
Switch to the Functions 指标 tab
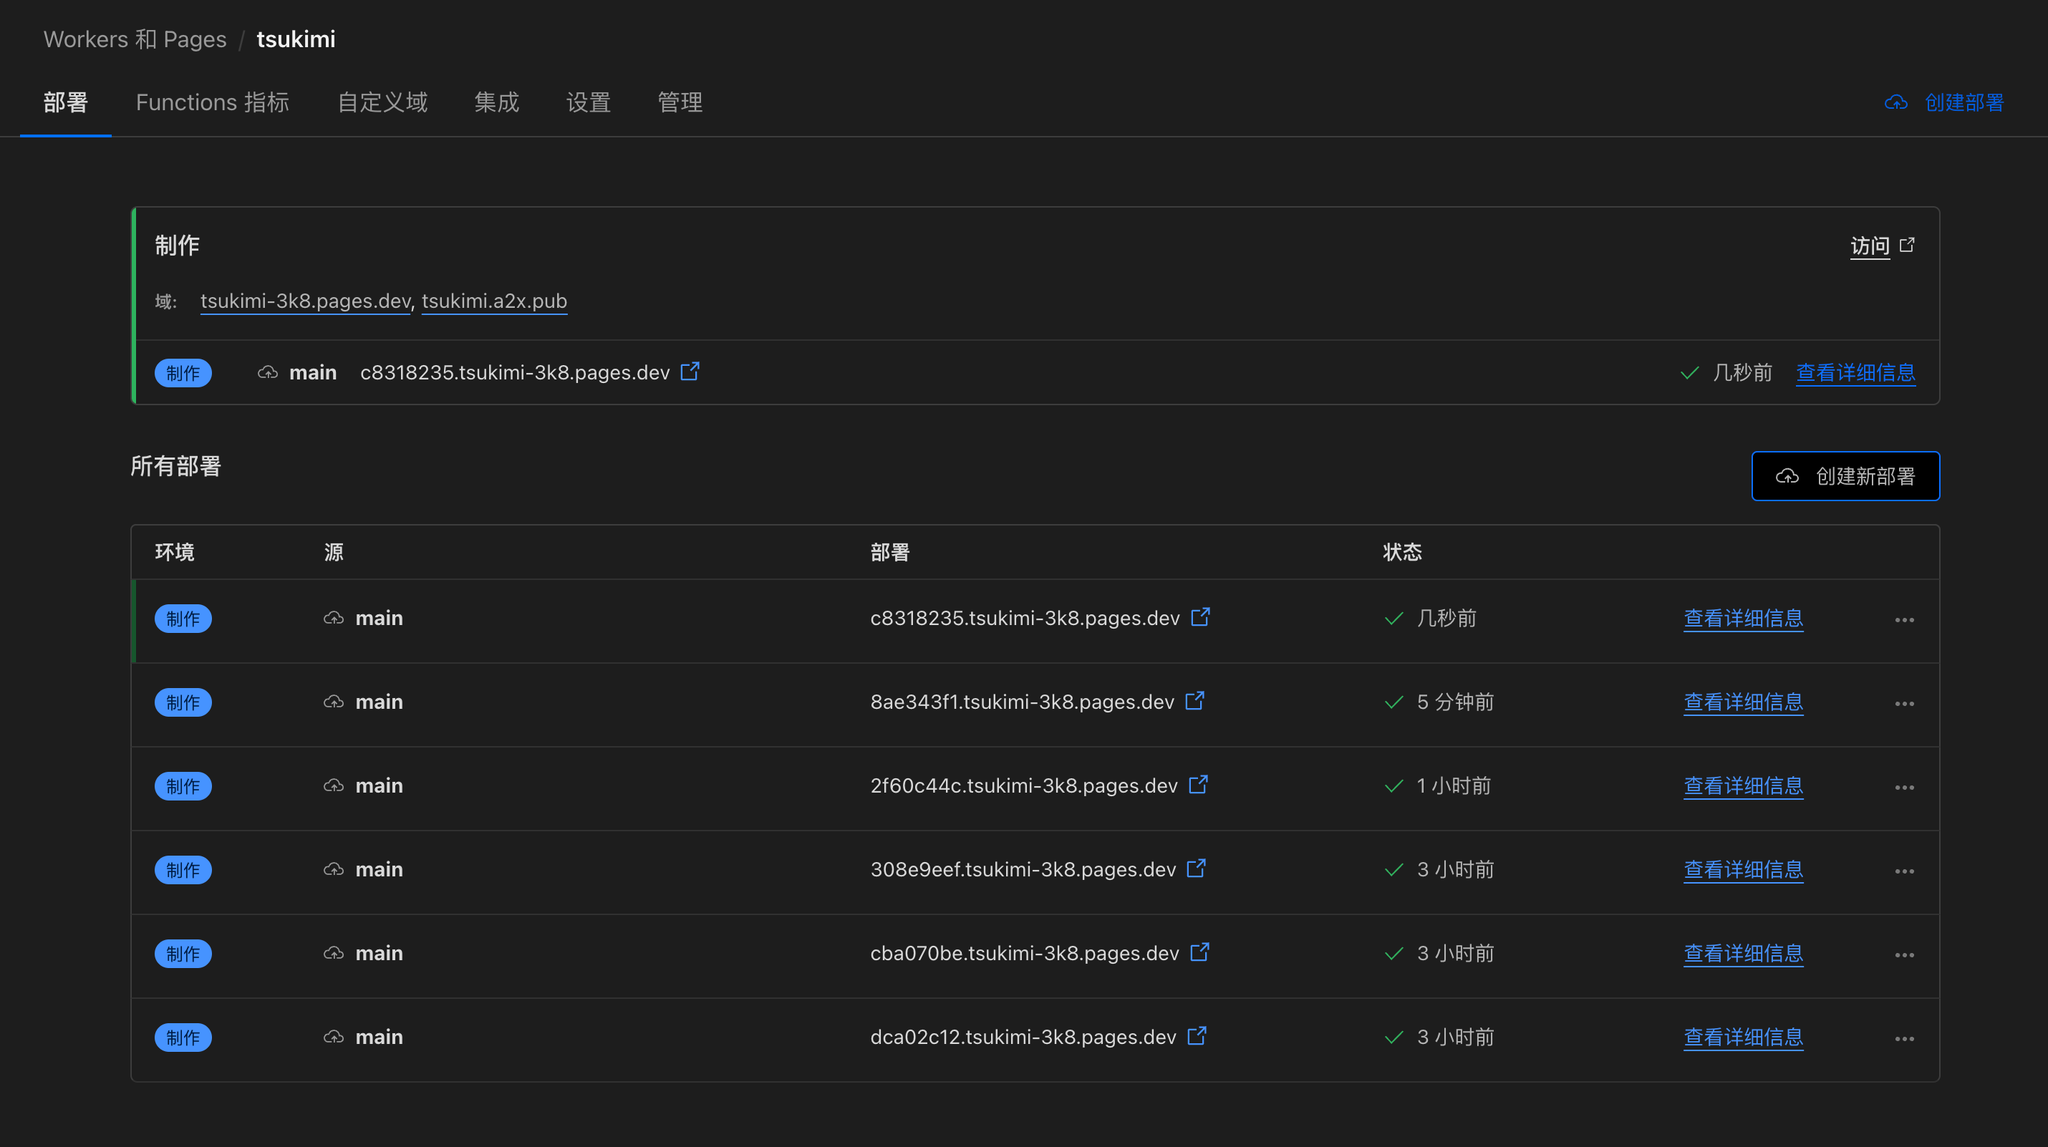tap(212, 102)
